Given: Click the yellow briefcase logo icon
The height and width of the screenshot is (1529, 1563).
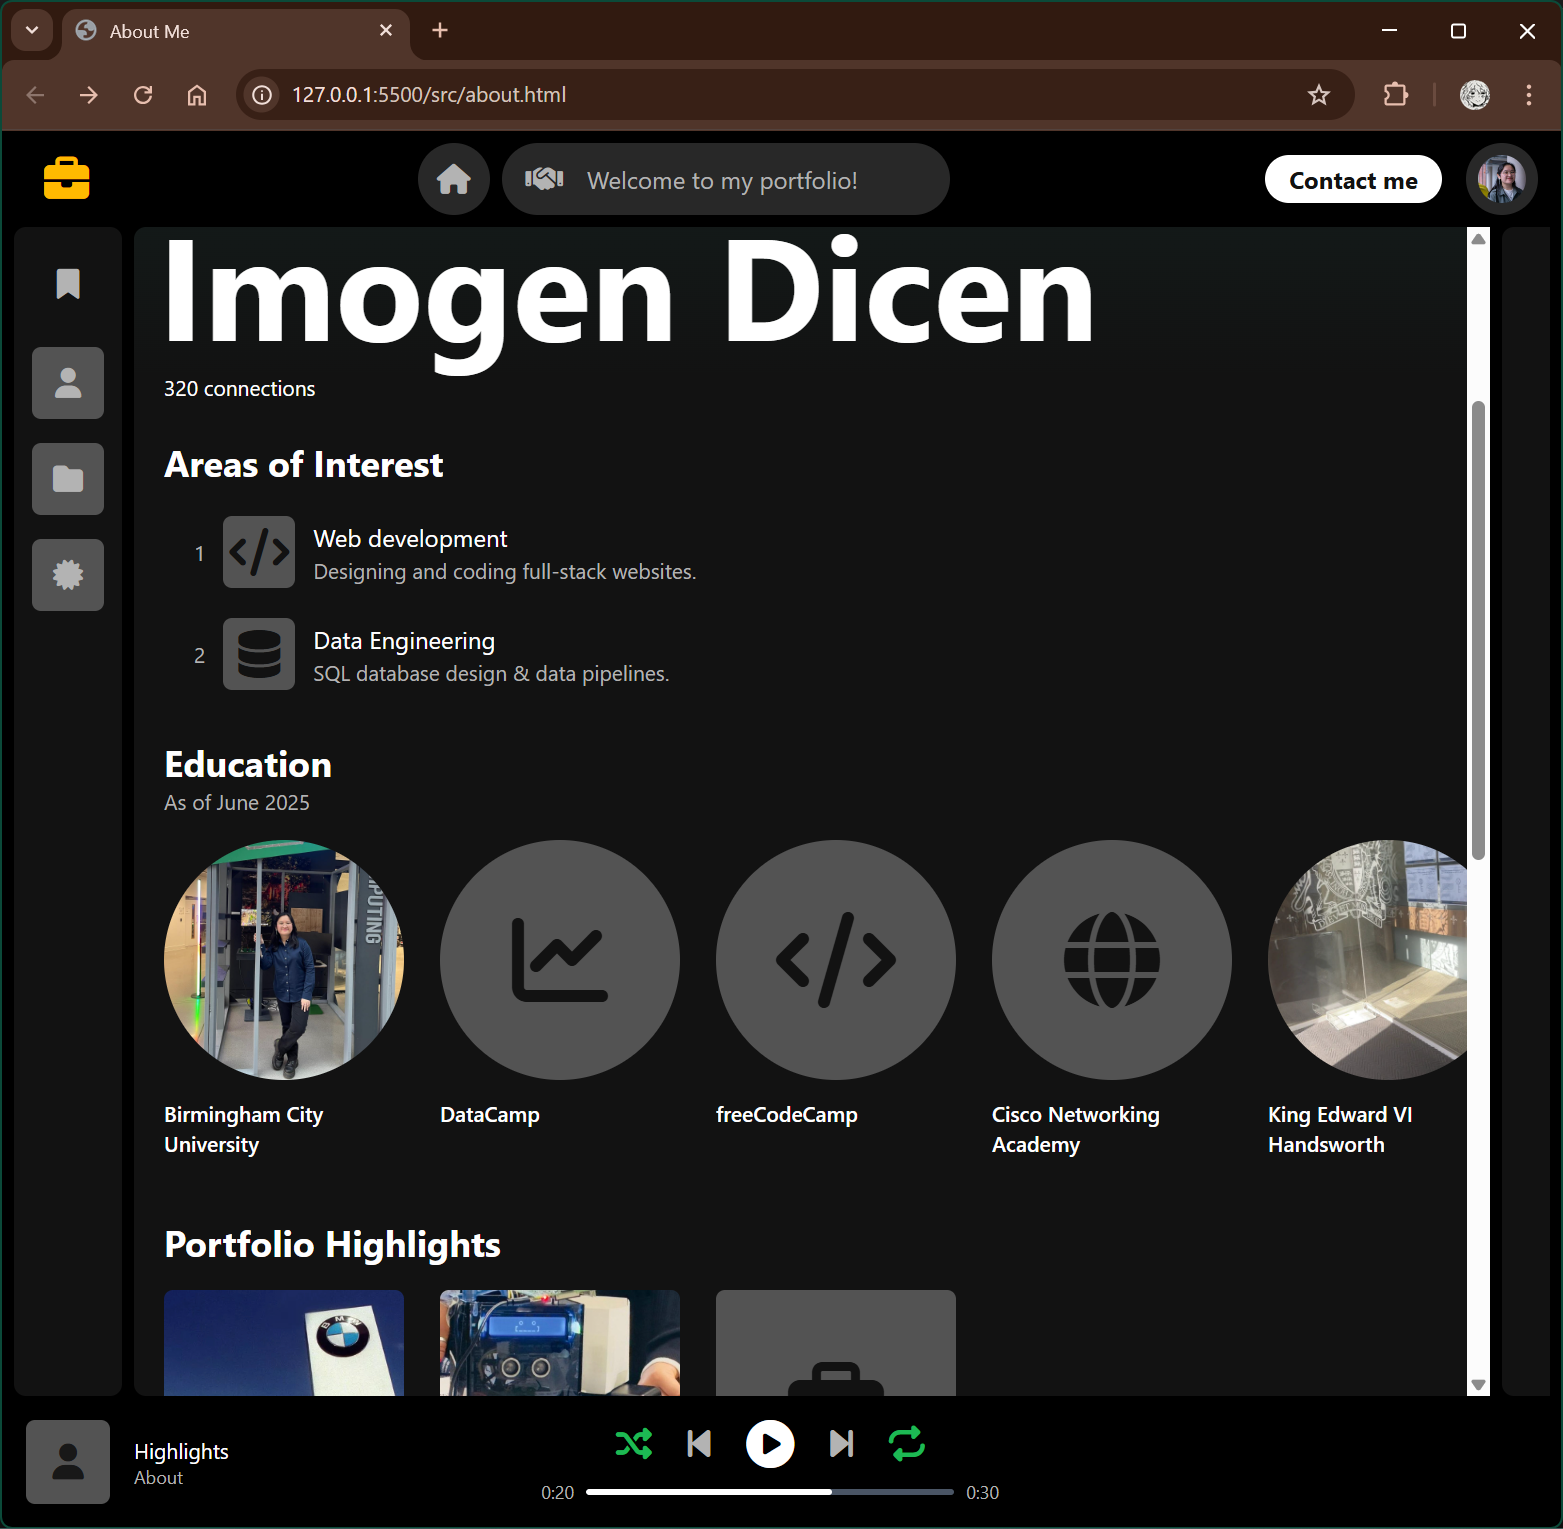Looking at the screenshot, I should point(67,179).
